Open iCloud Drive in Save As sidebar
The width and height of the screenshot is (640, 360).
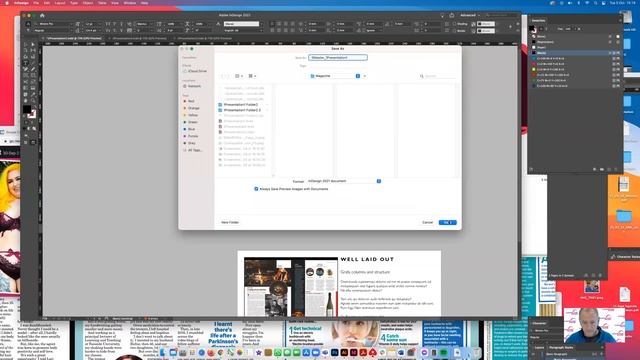(x=195, y=71)
